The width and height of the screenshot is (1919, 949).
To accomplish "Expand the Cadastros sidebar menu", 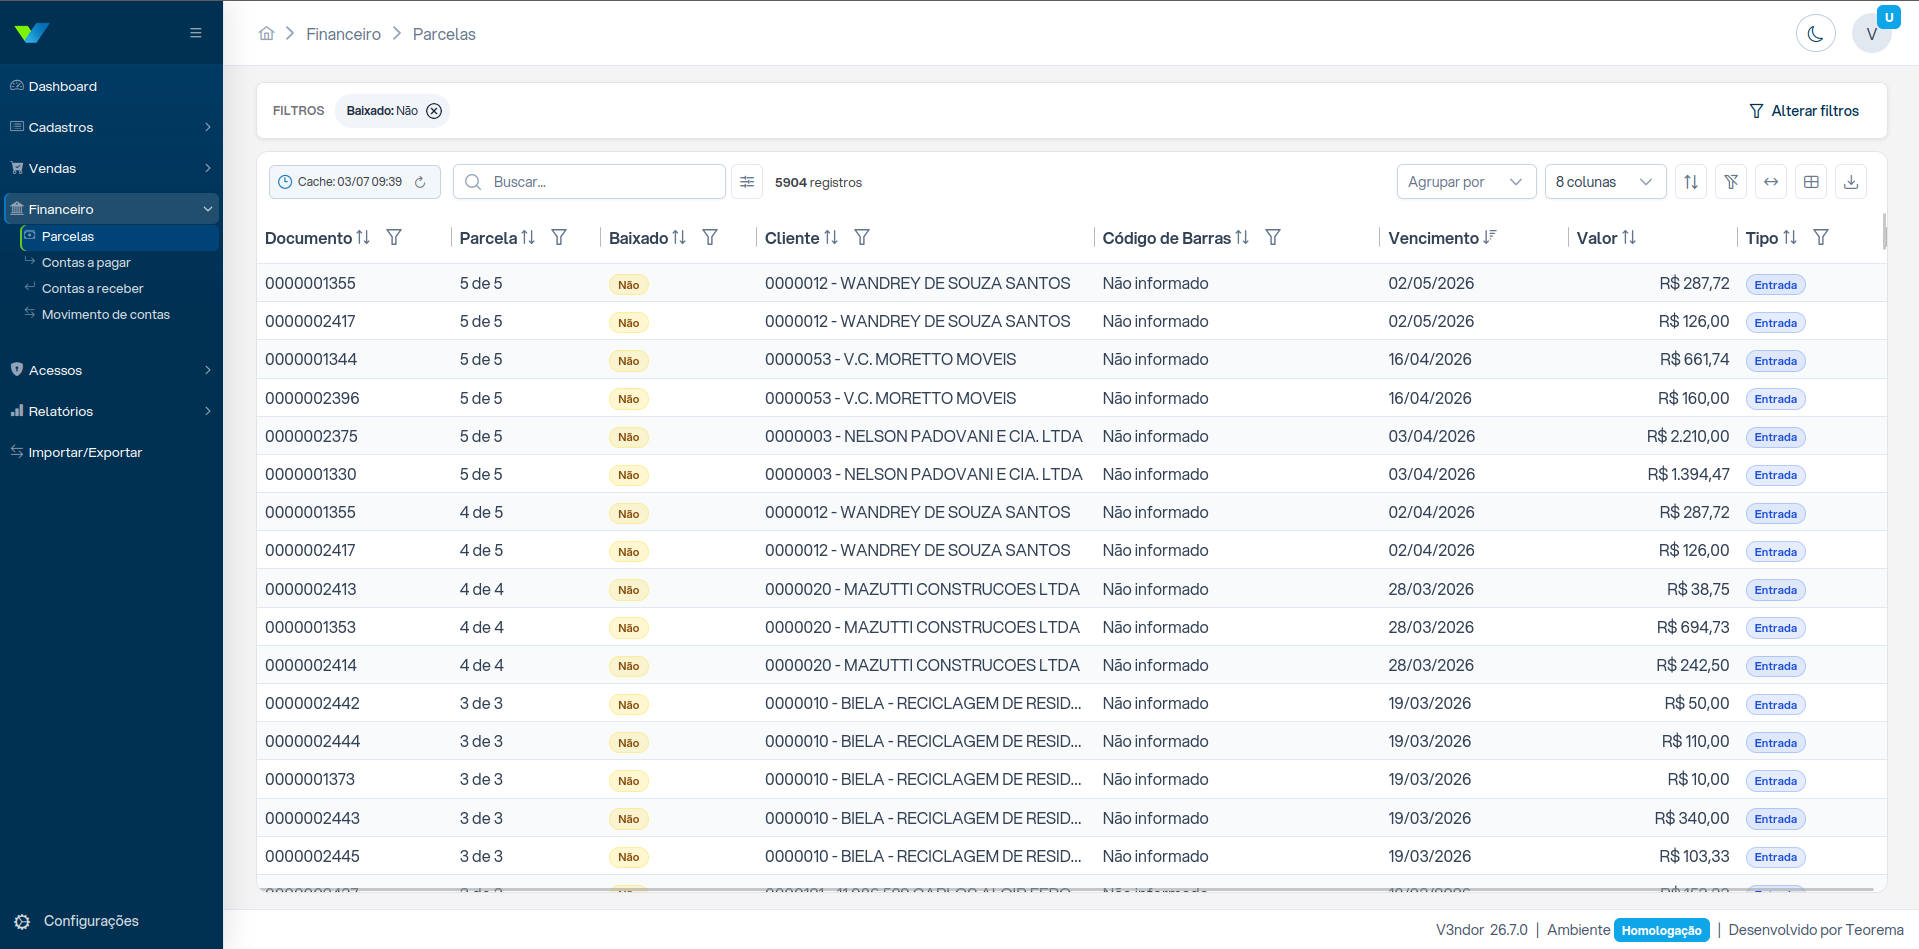I will click(x=111, y=127).
